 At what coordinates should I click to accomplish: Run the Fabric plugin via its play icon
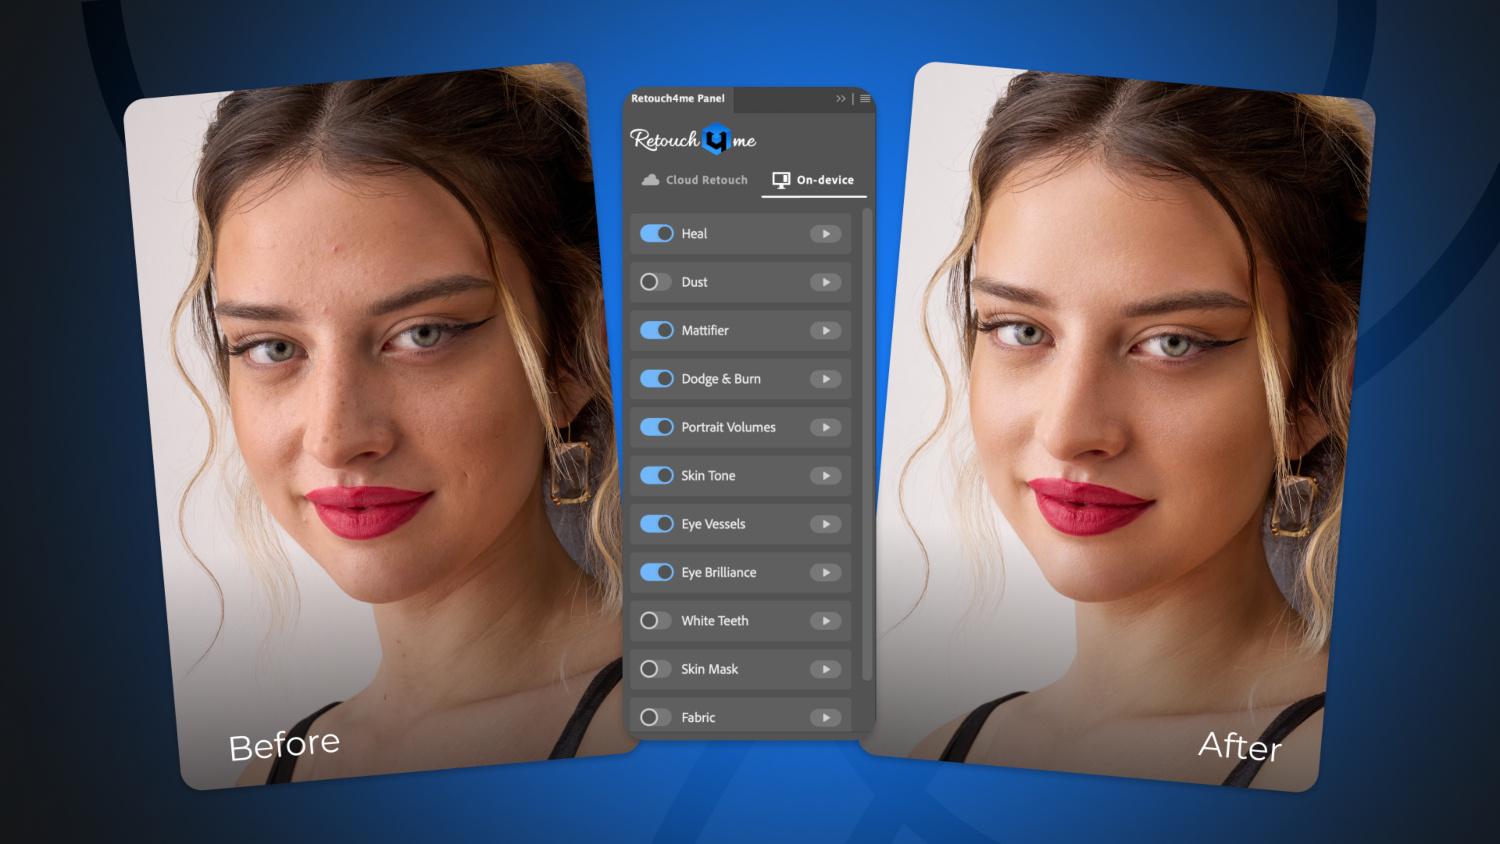pyautogui.click(x=825, y=717)
